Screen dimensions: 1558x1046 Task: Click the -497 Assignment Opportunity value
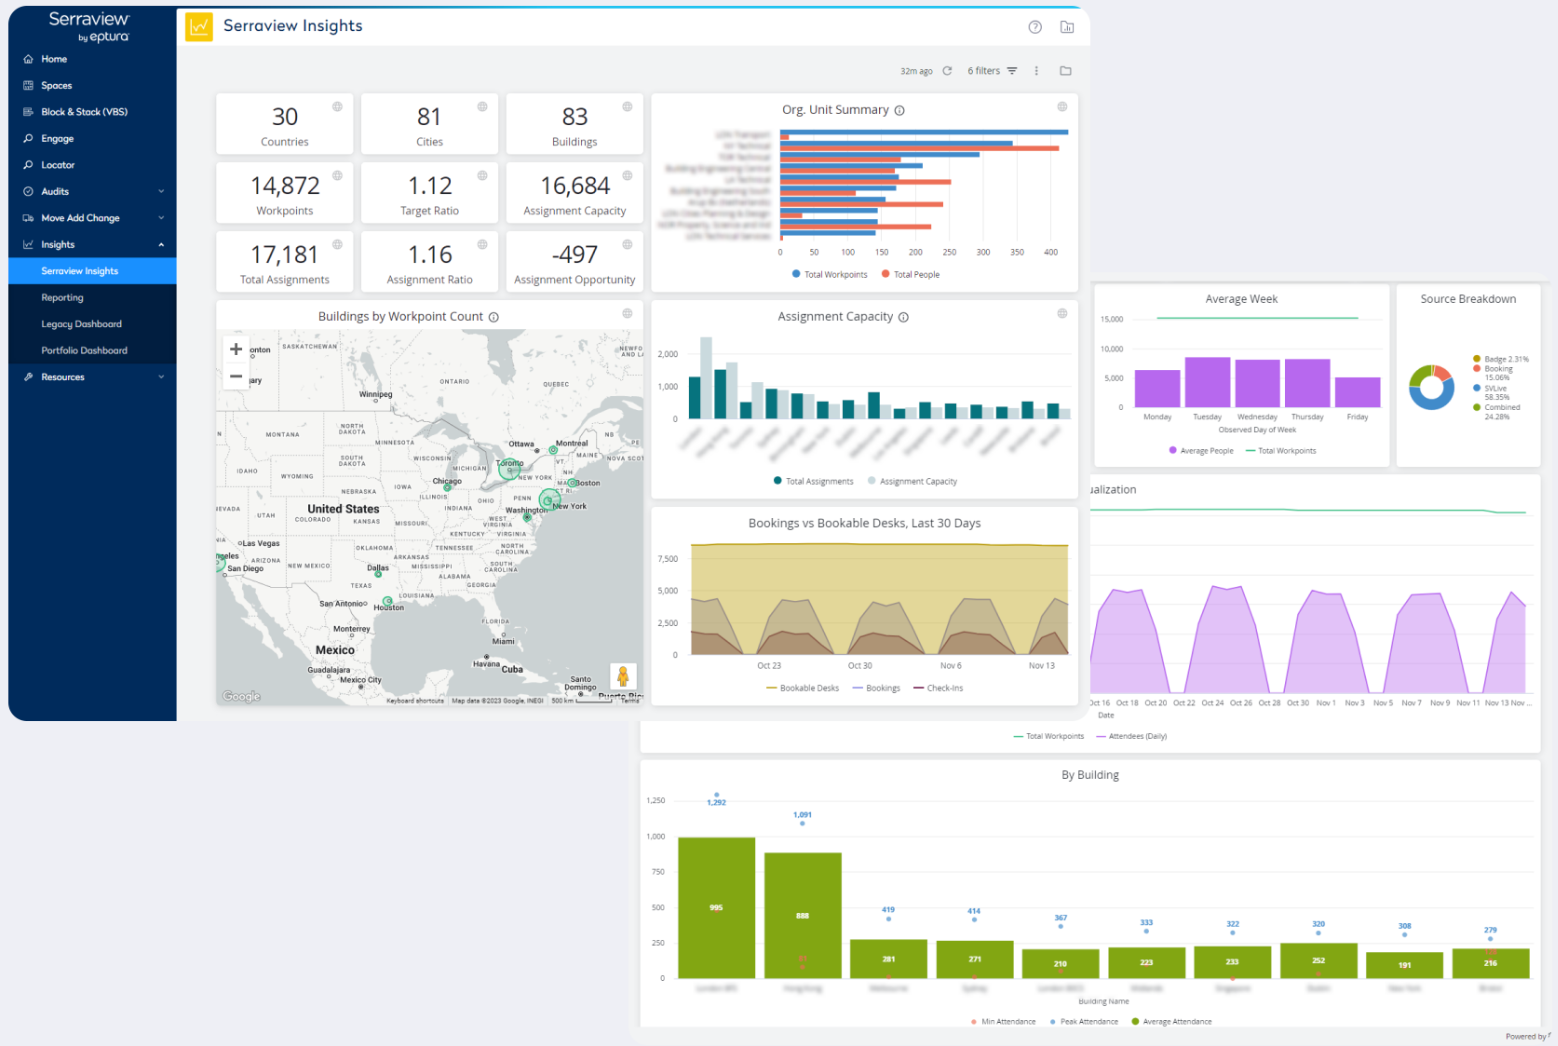[575, 255]
